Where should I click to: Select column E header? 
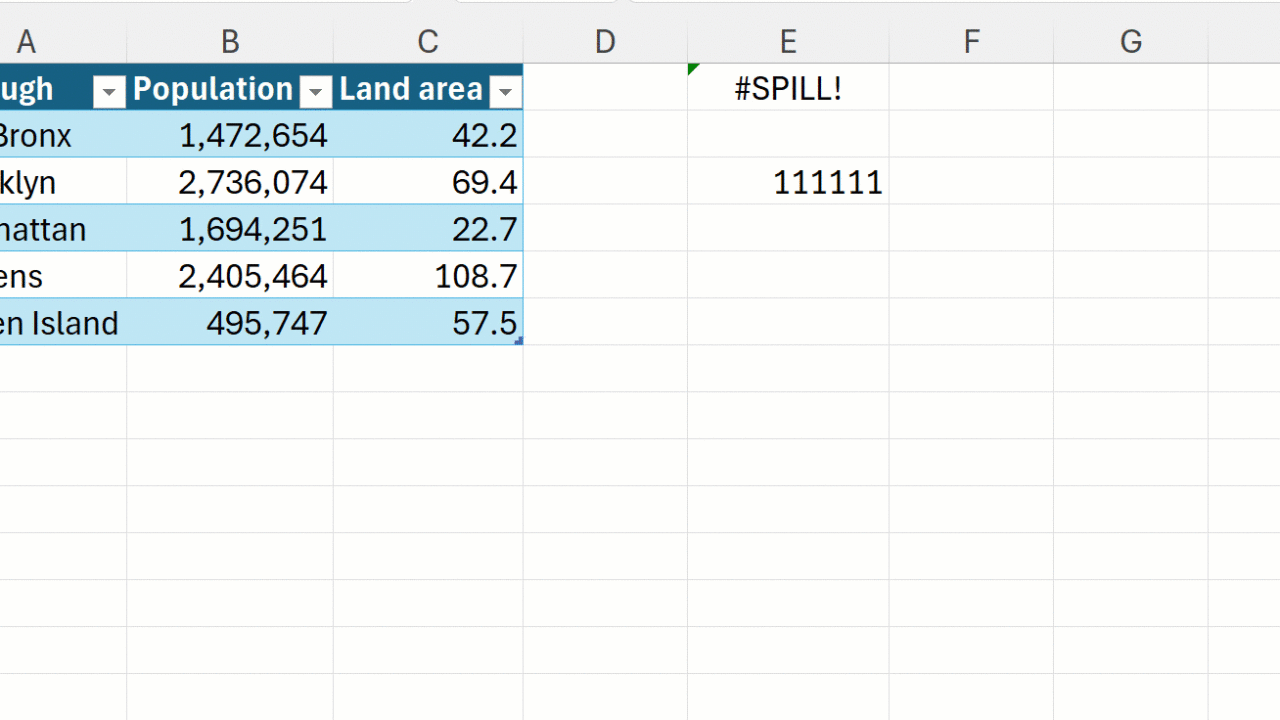[788, 42]
